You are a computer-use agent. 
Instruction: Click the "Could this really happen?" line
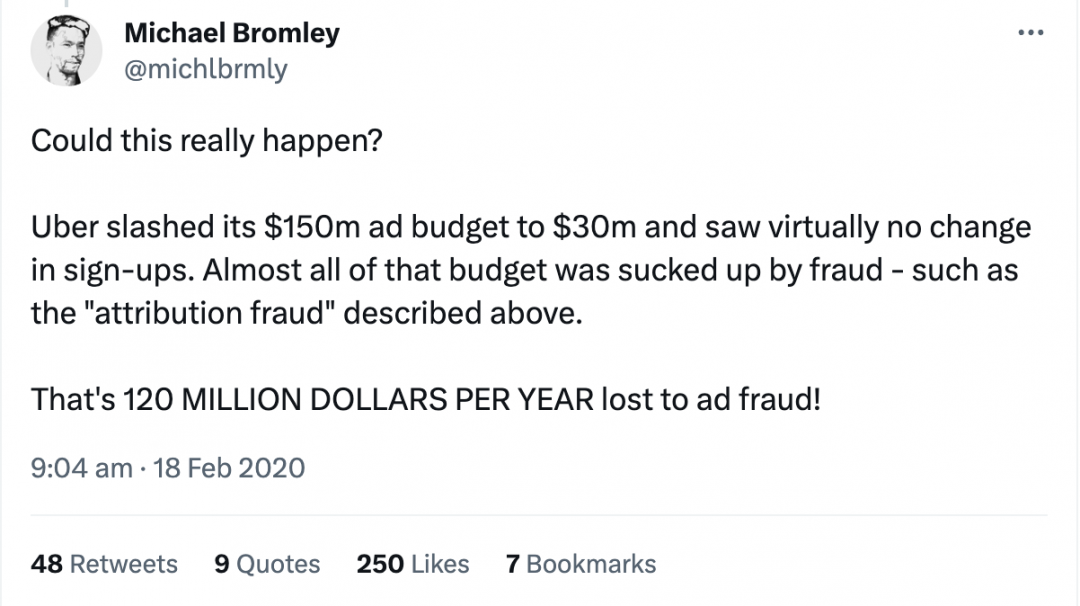point(207,141)
